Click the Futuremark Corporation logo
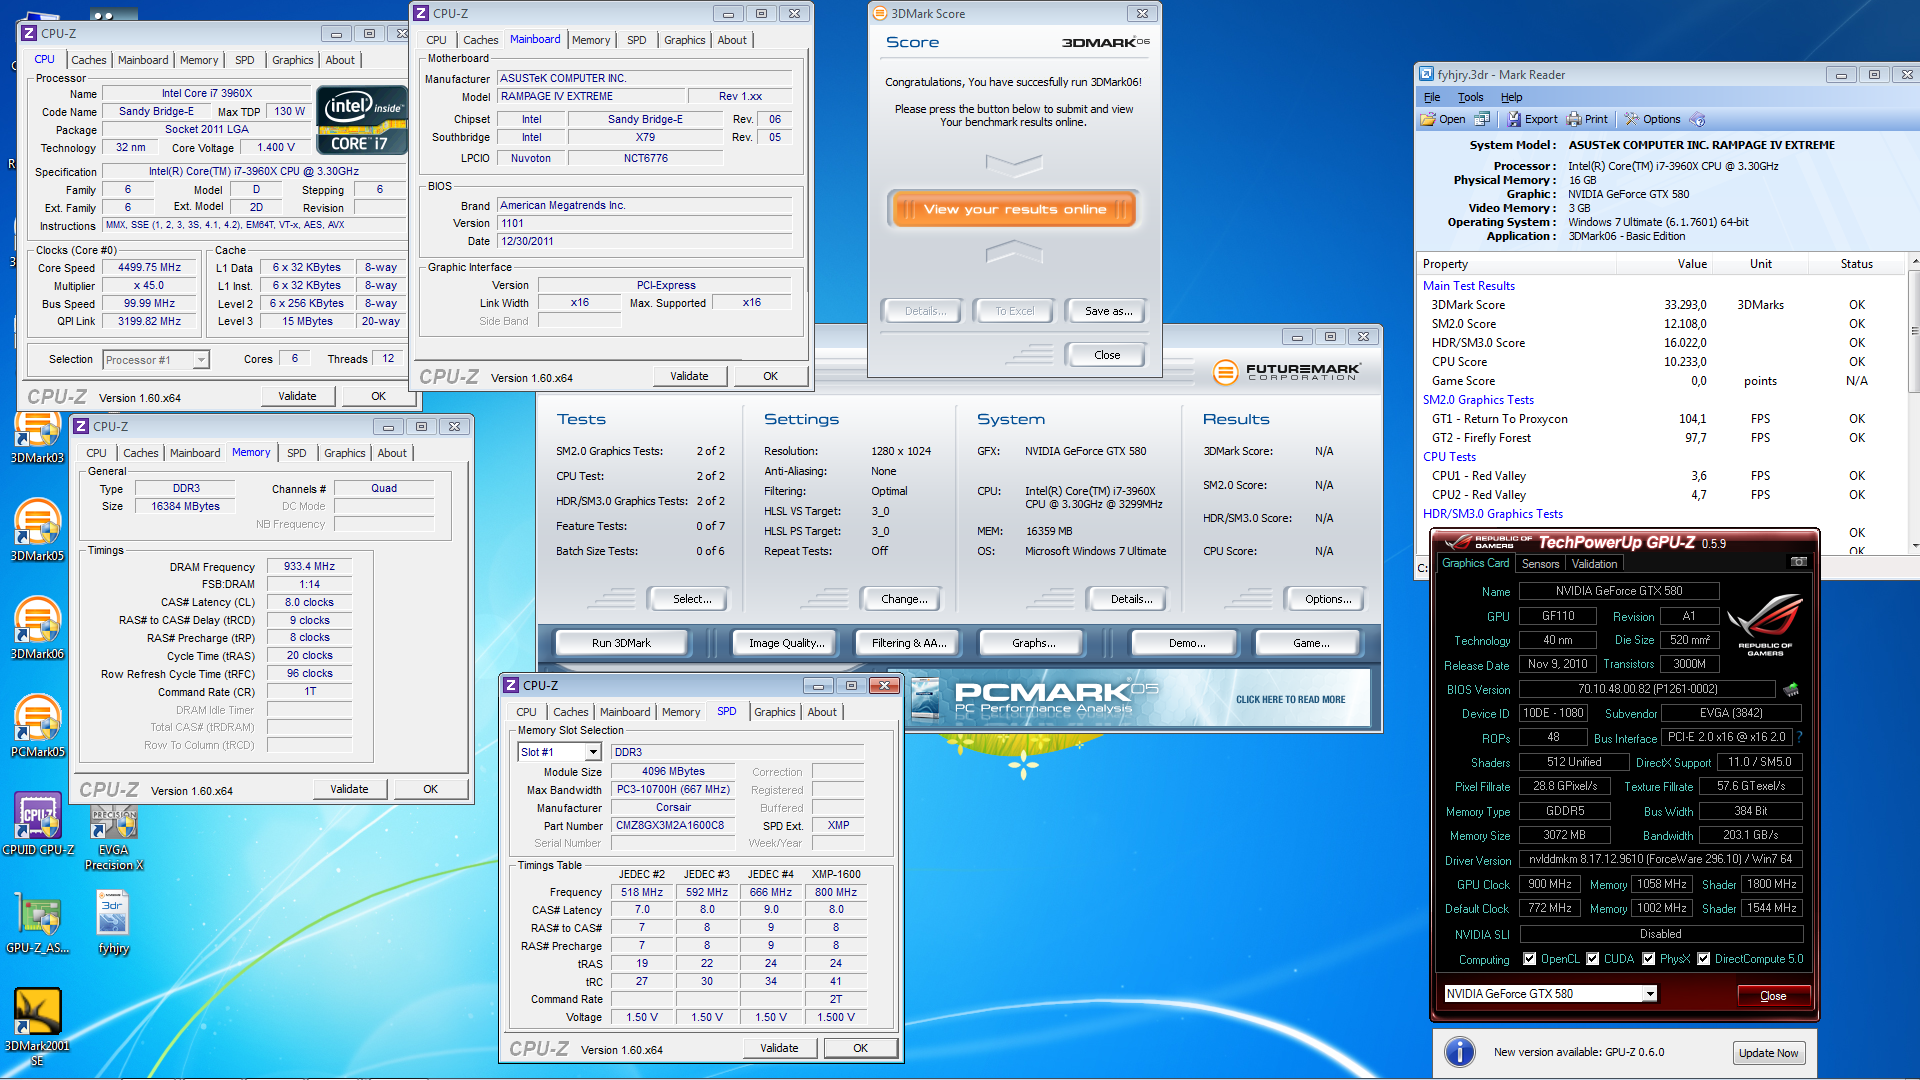1920x1080 pixels. click(1286, 372)
